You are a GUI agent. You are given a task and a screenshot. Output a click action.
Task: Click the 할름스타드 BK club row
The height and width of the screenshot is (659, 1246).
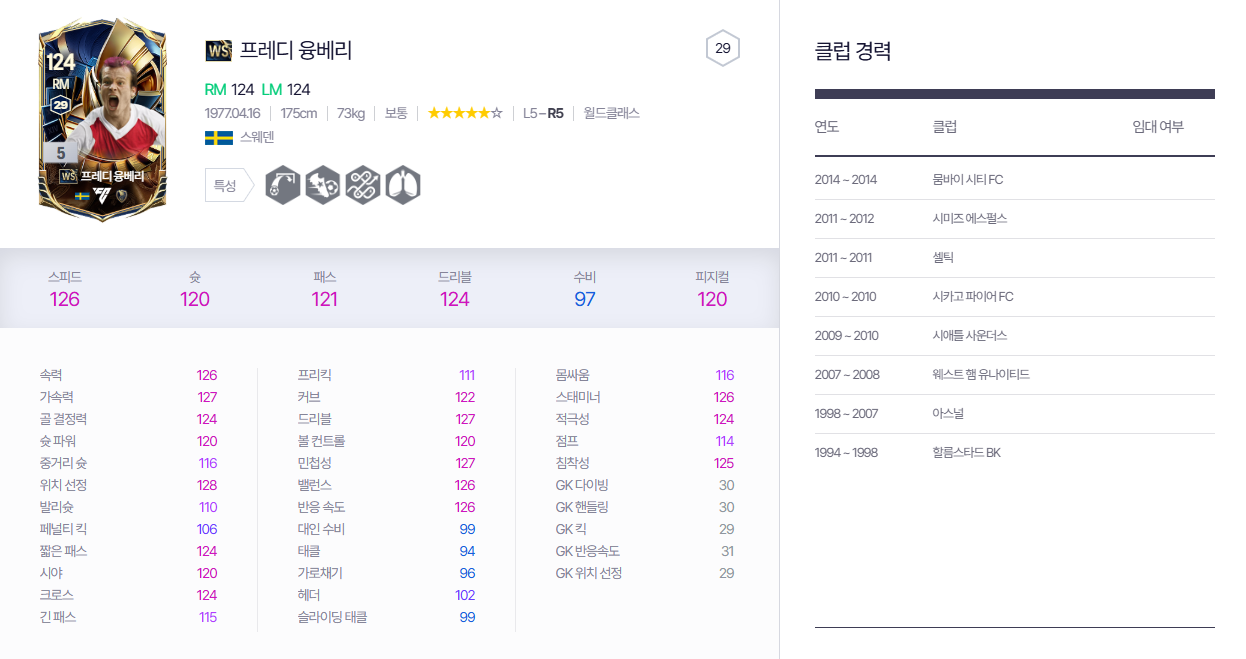pos(1015,452)
